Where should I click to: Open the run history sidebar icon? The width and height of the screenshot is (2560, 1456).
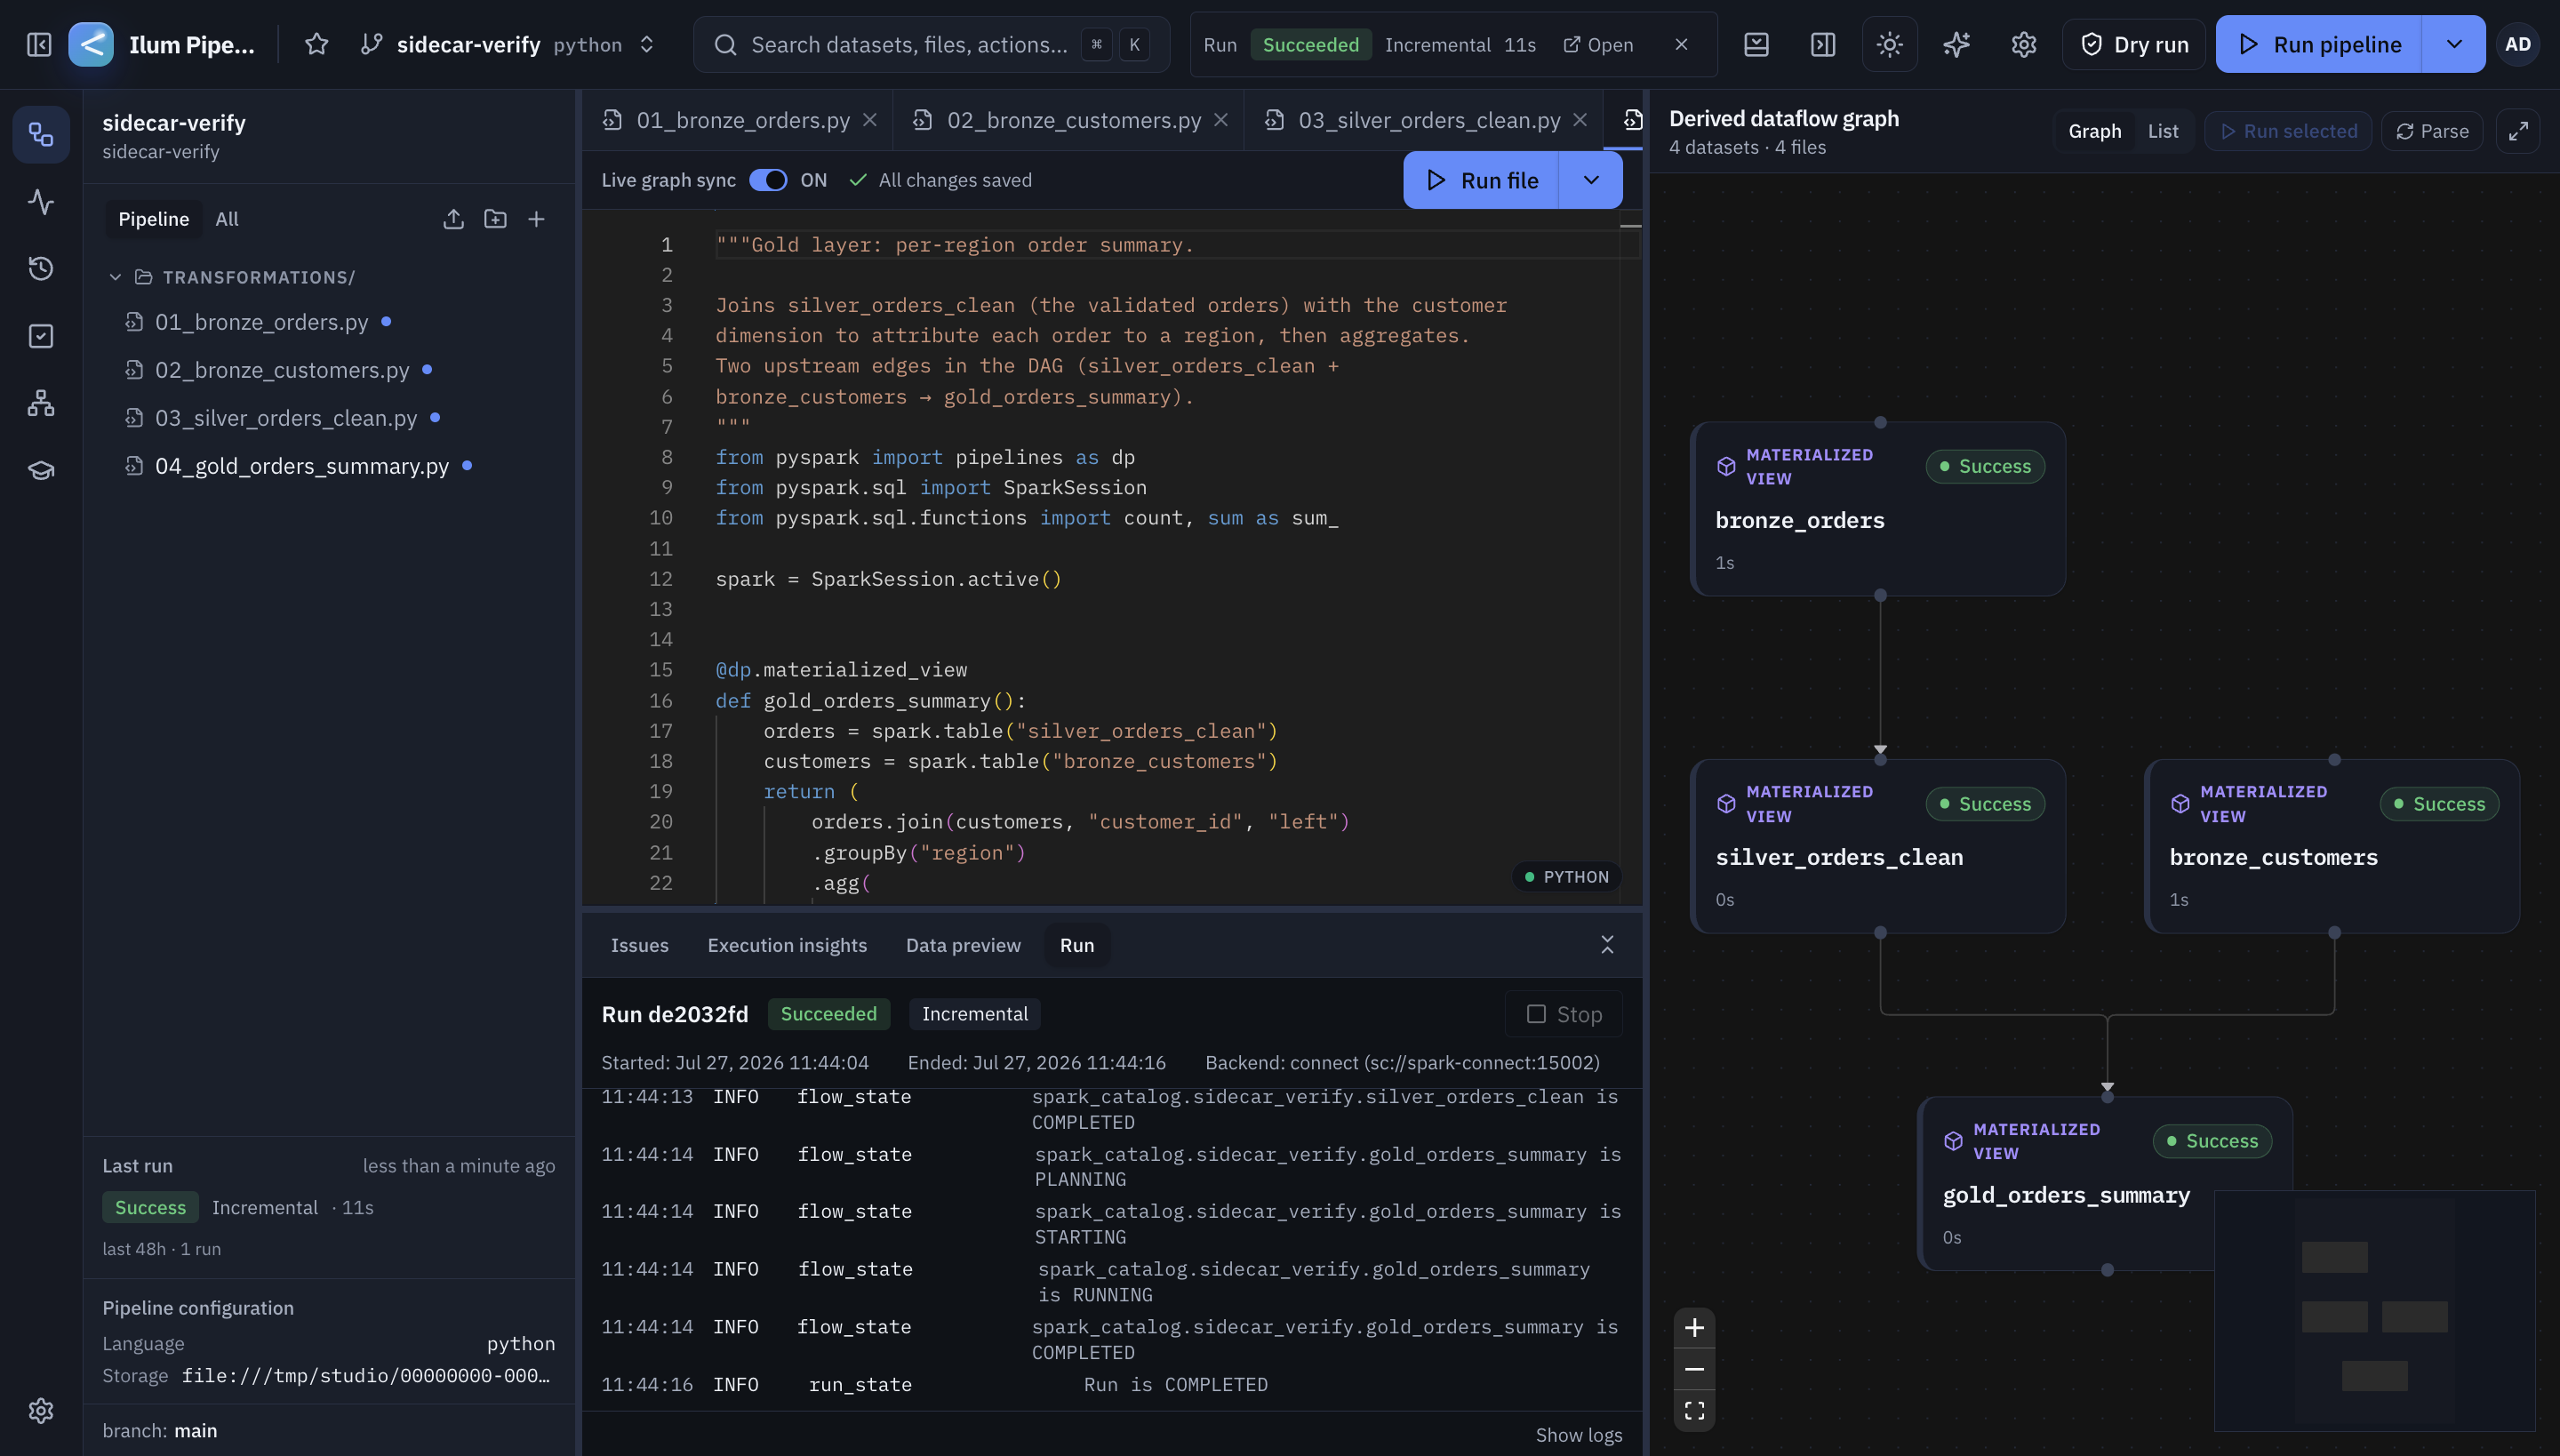pyautogui.click(x=40, y=268)
